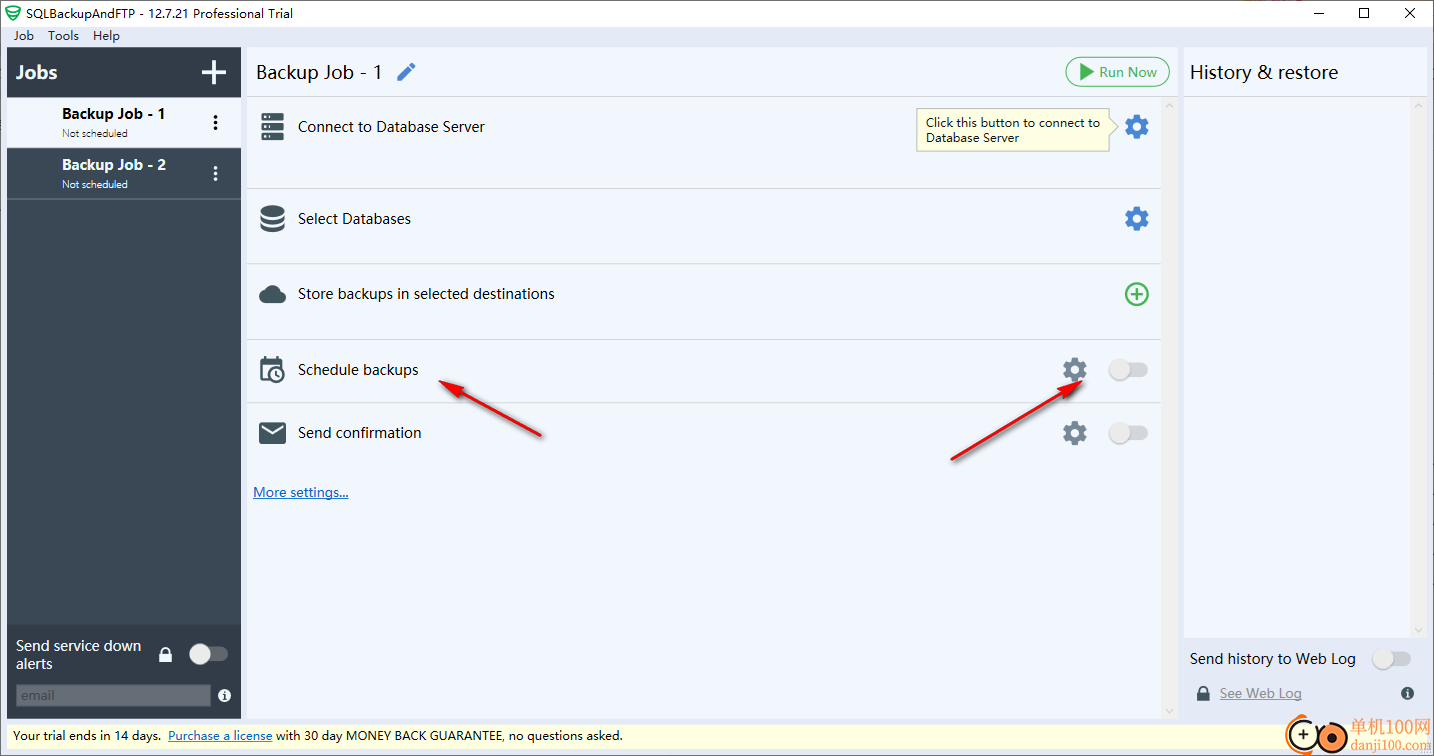Click info icon next to email field

[225, 696]
